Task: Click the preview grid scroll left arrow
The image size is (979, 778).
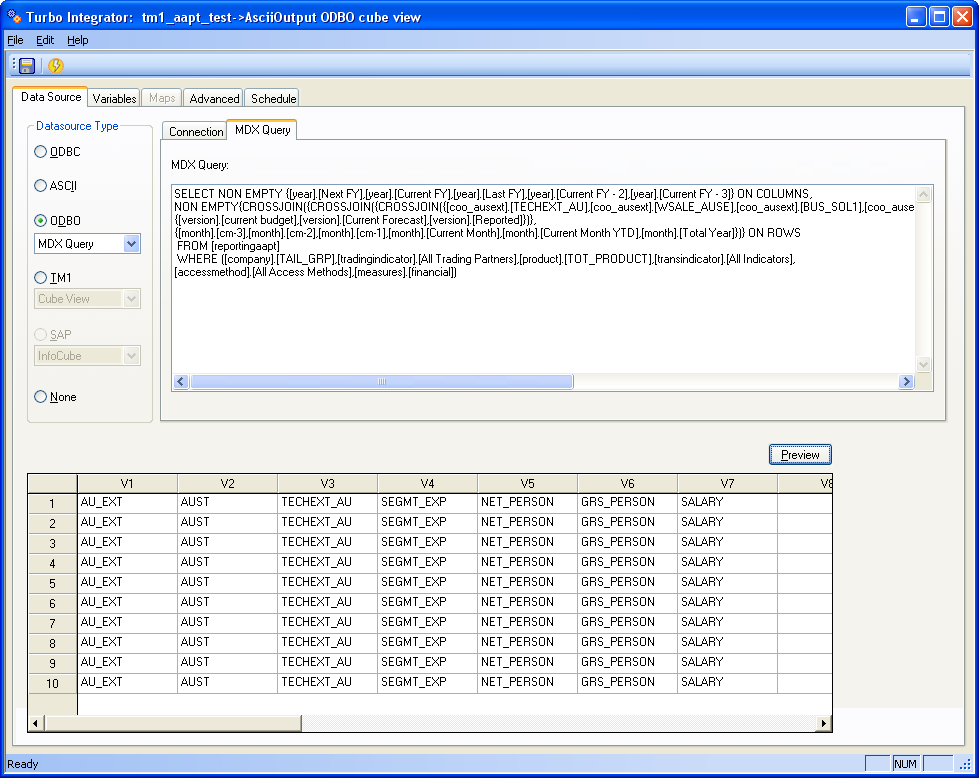Action: pos(36,723)
